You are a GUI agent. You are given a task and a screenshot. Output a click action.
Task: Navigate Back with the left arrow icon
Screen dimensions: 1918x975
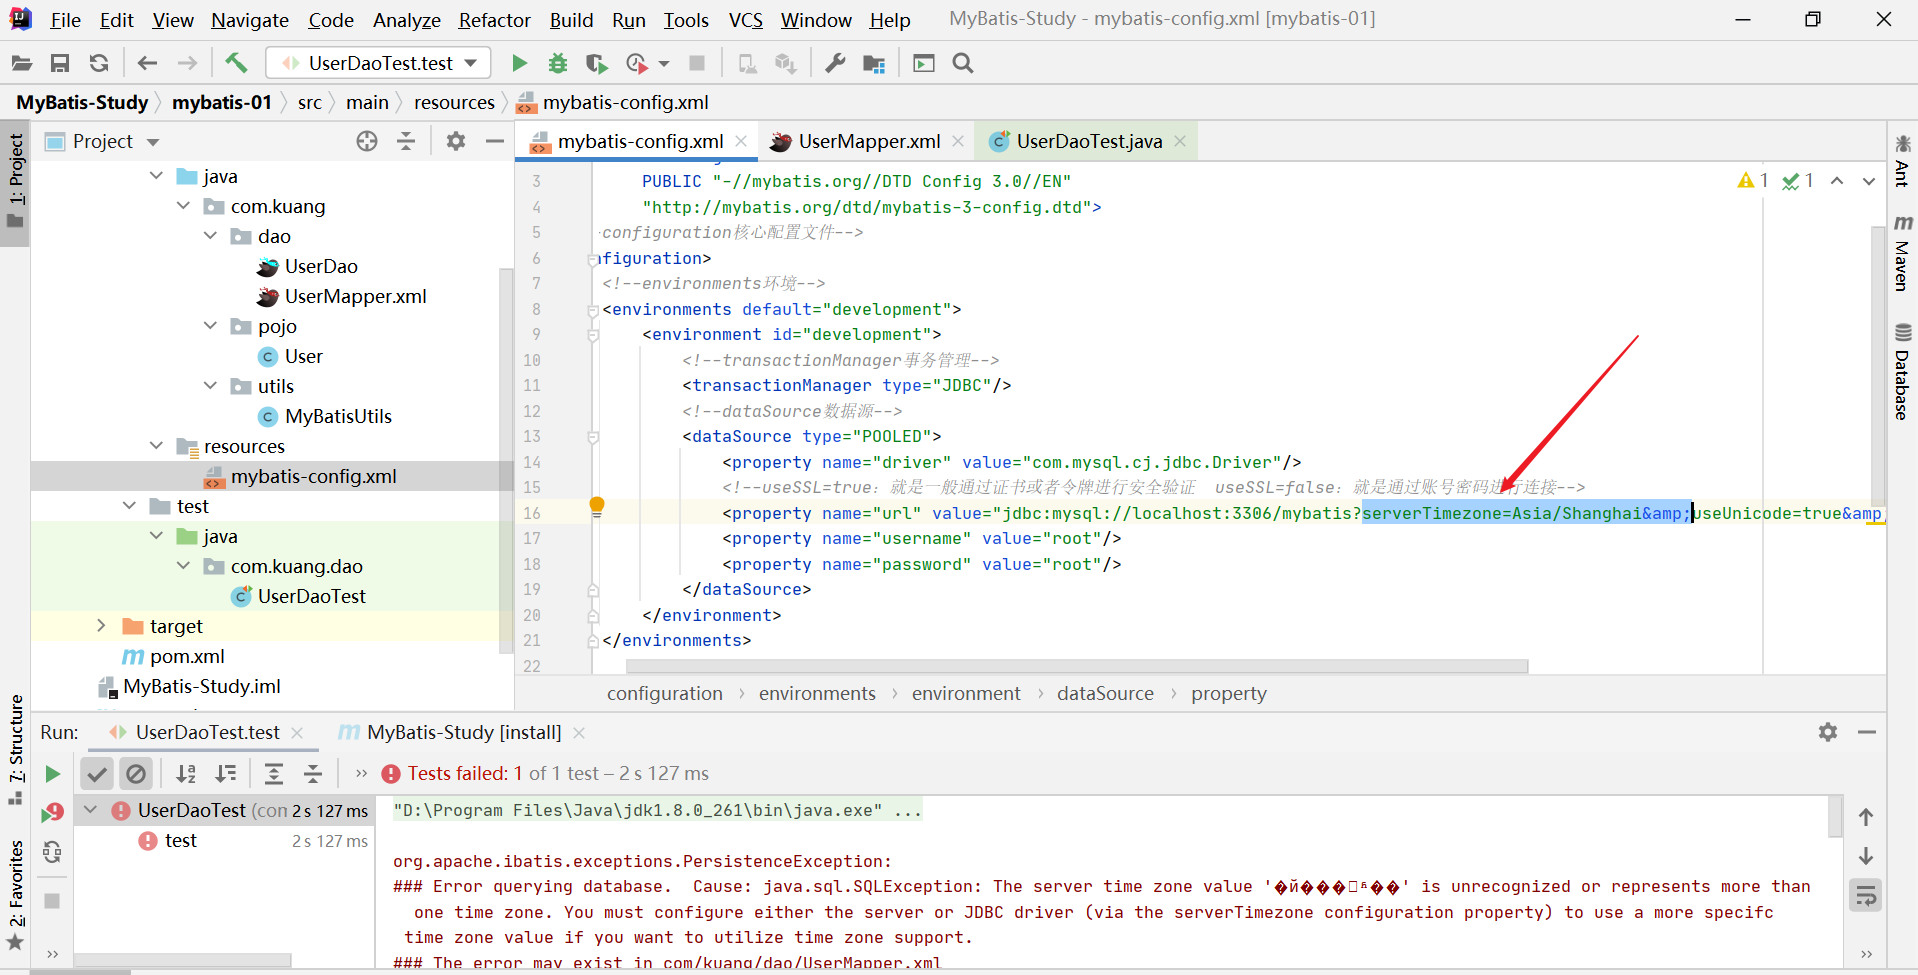(147, 63)
